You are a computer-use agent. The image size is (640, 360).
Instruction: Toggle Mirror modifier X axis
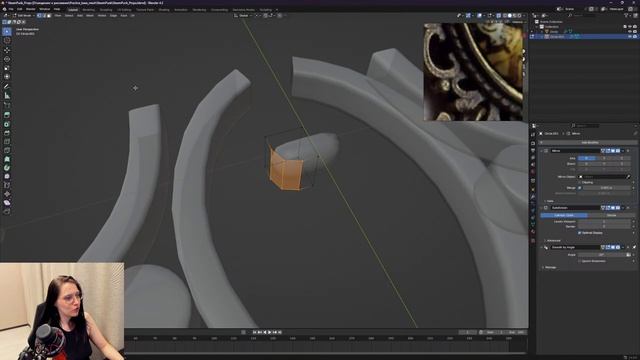[586, 158]
